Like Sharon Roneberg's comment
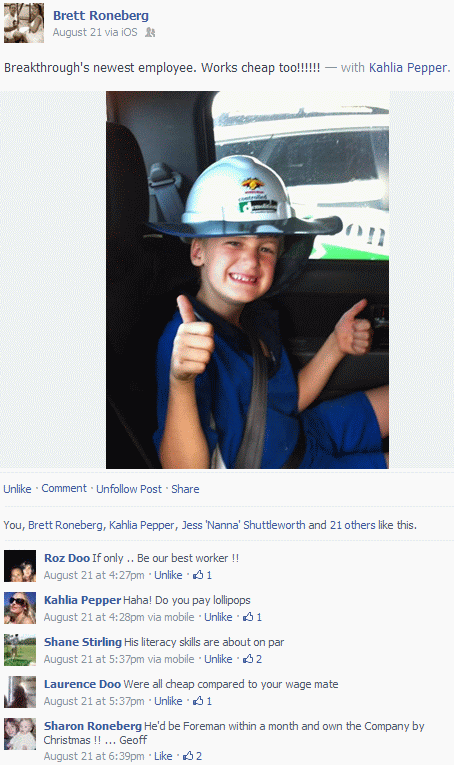 (x=163, y=756)
